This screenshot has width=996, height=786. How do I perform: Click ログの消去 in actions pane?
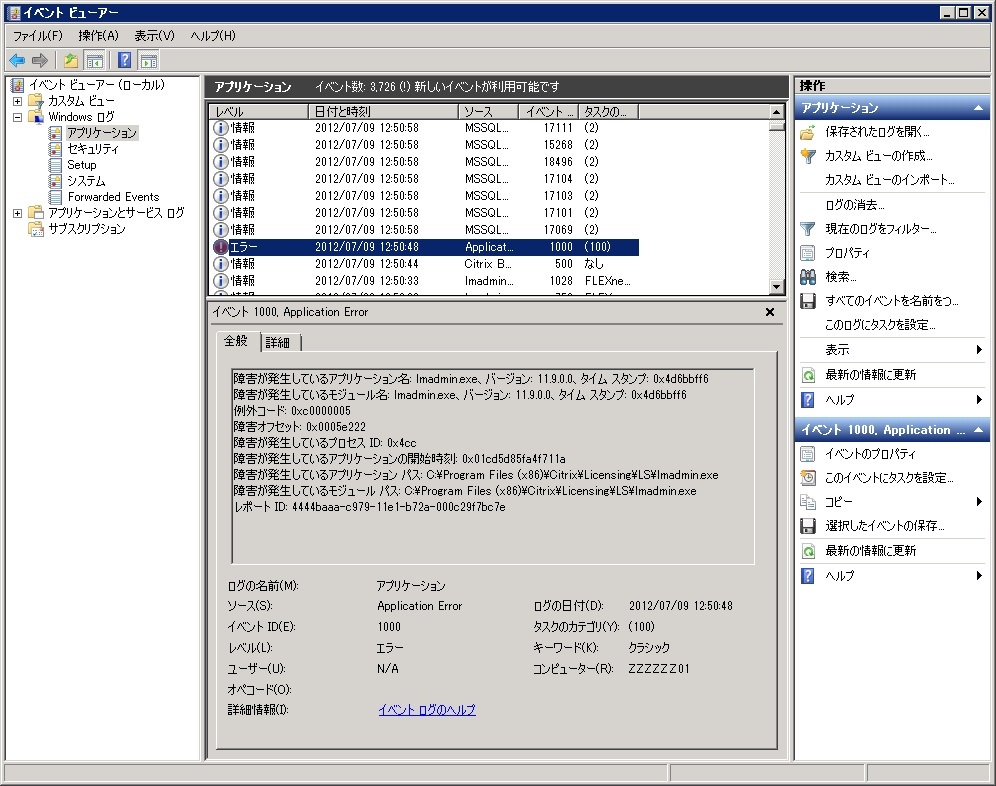pos(854,205)
